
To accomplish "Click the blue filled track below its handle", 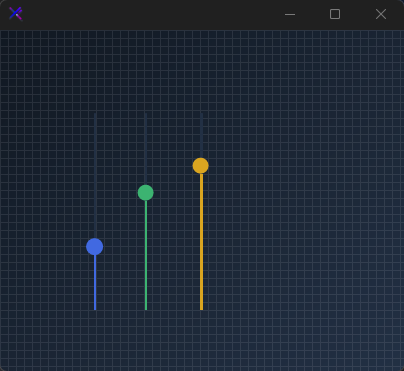I will [x=95, y=283].
